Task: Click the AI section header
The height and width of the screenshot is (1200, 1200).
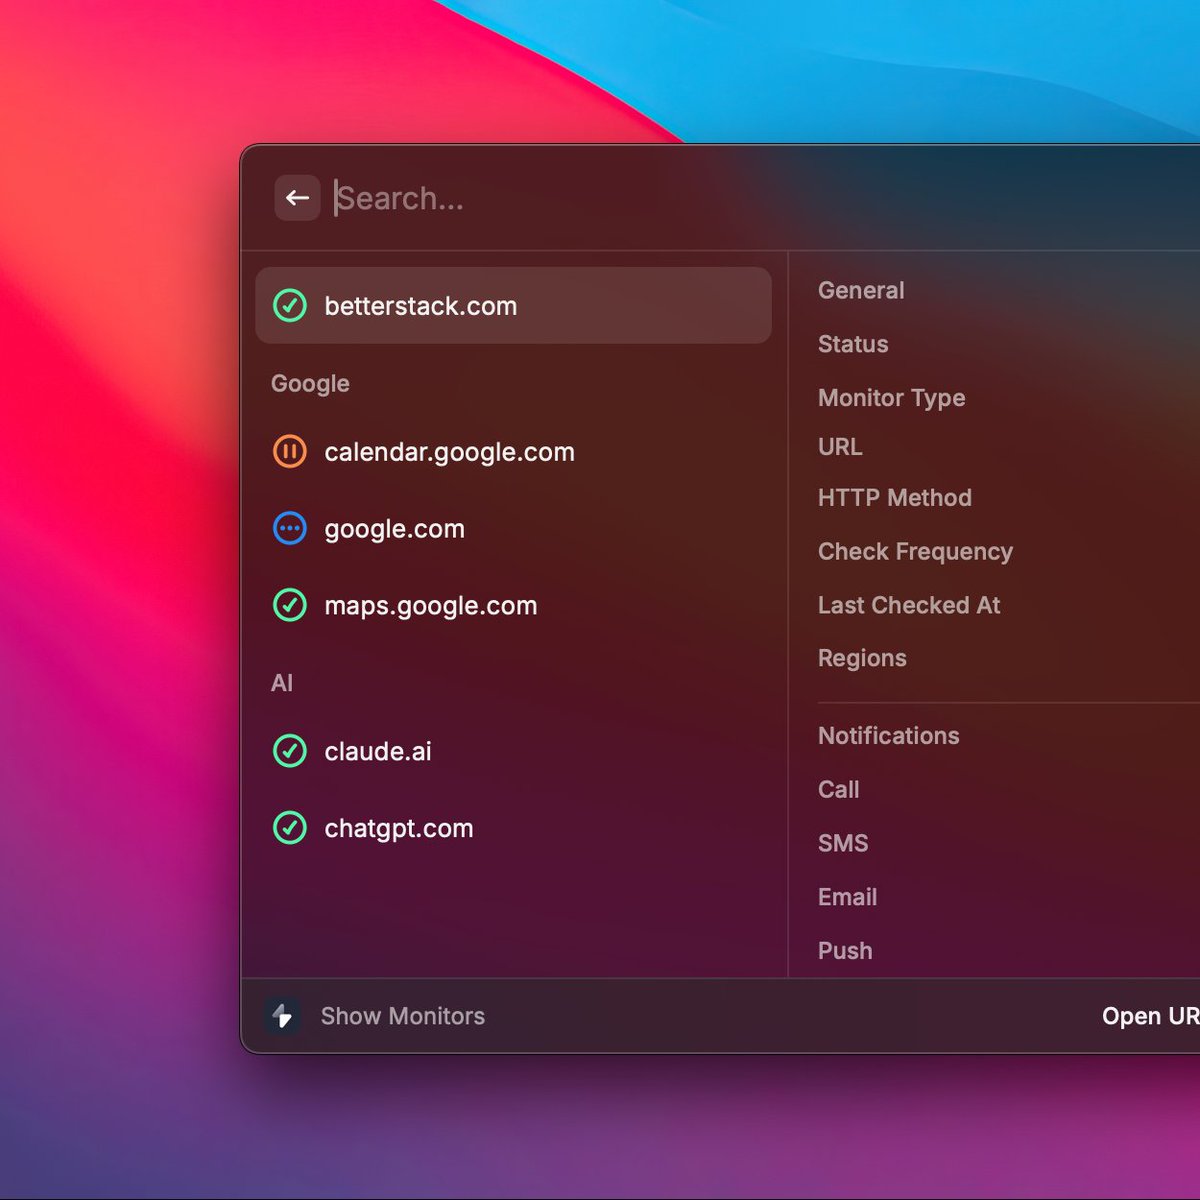Action: click(282, 683)
